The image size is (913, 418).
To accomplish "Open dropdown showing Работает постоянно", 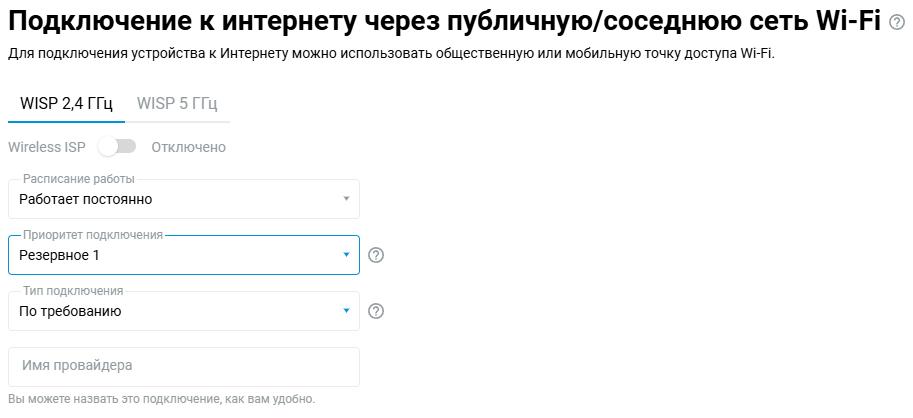I will [x=180, y=199].
